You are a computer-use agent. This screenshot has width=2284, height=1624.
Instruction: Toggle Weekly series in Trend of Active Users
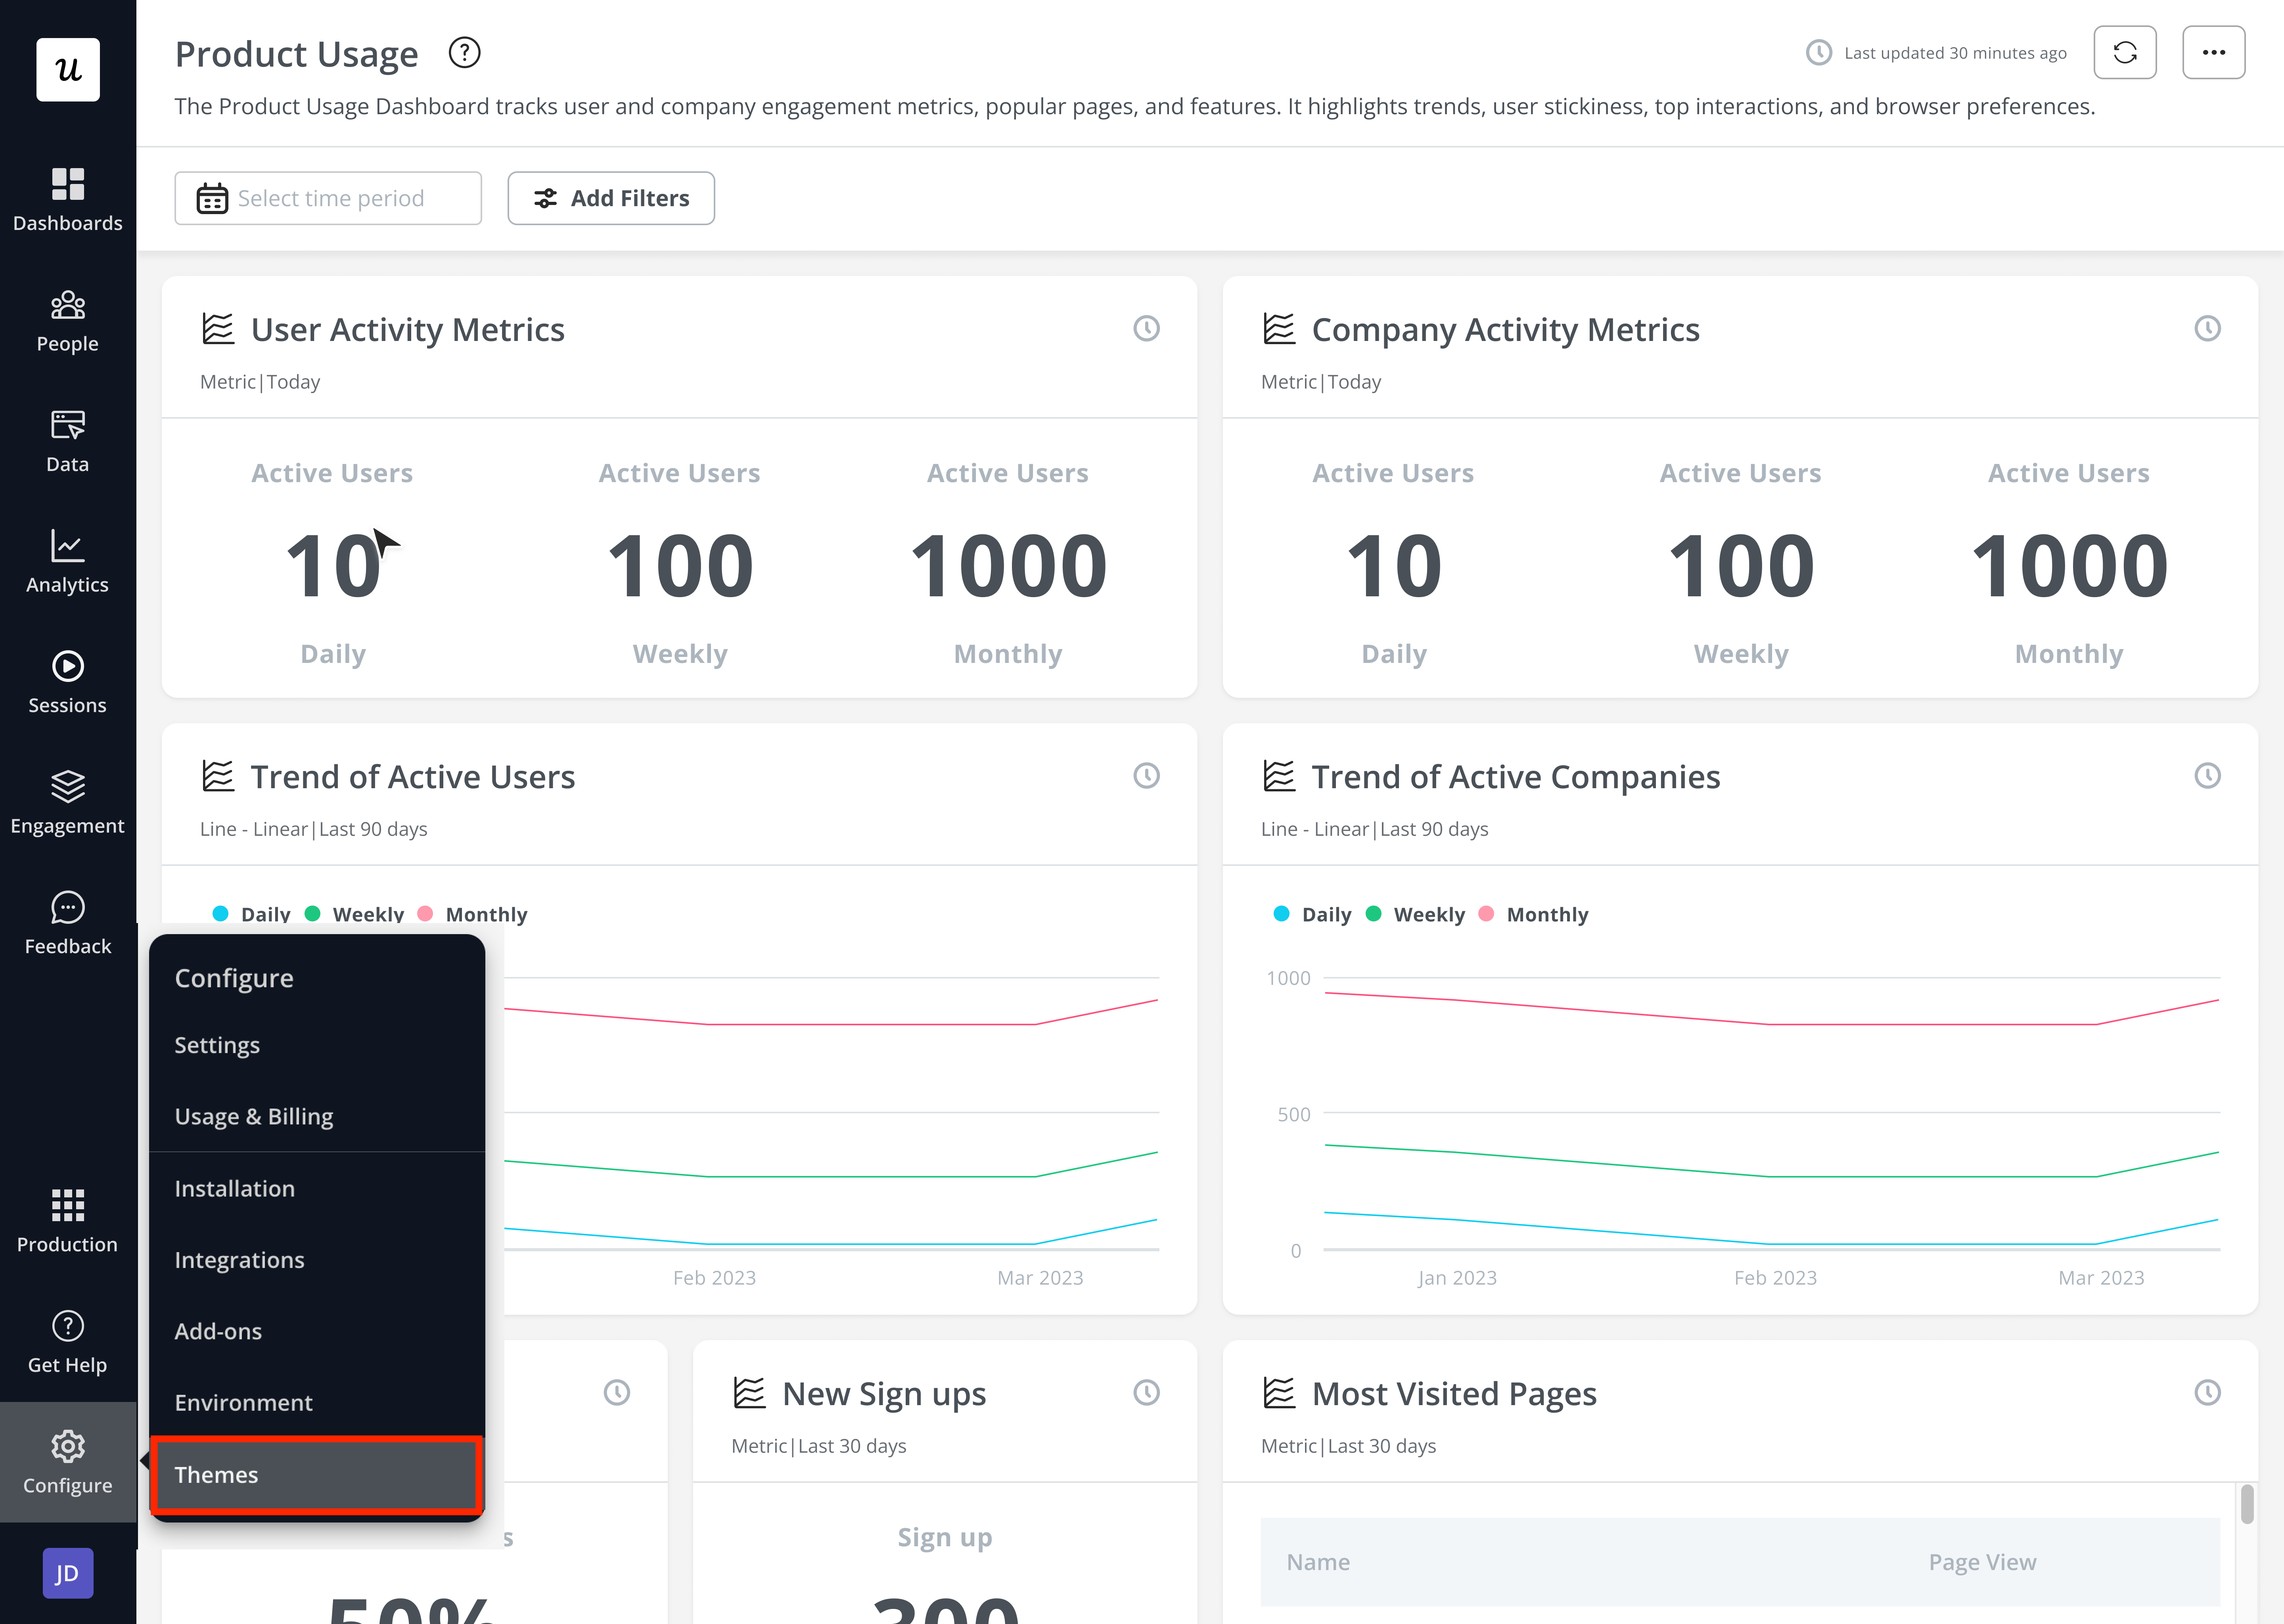[355, 914]
